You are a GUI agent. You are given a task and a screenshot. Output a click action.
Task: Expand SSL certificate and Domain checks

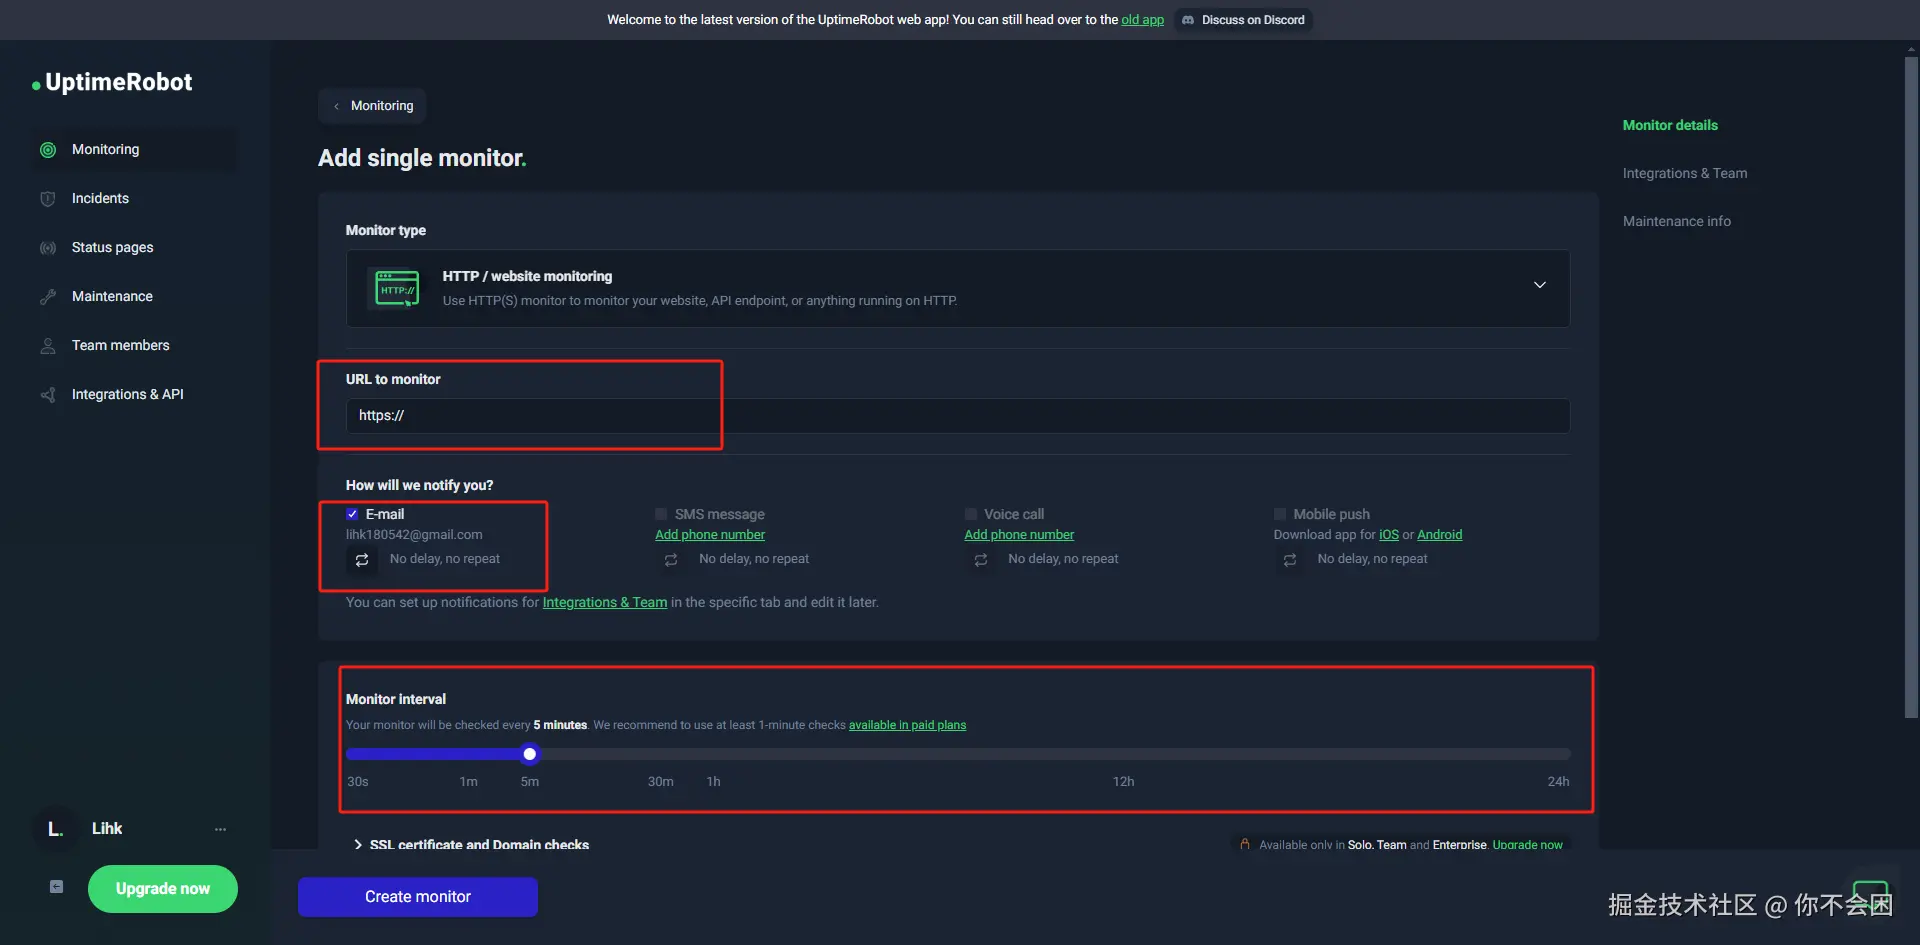470,845
